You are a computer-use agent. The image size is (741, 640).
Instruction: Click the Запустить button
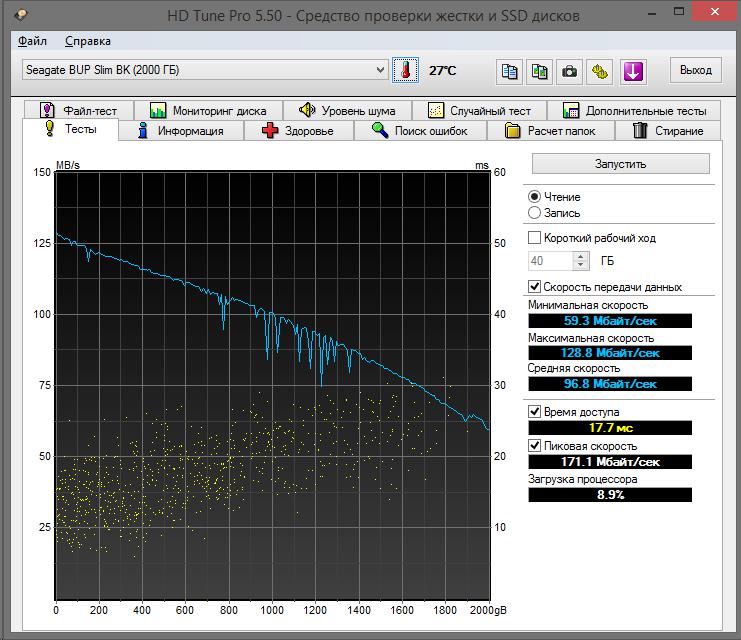pos(620,164)
